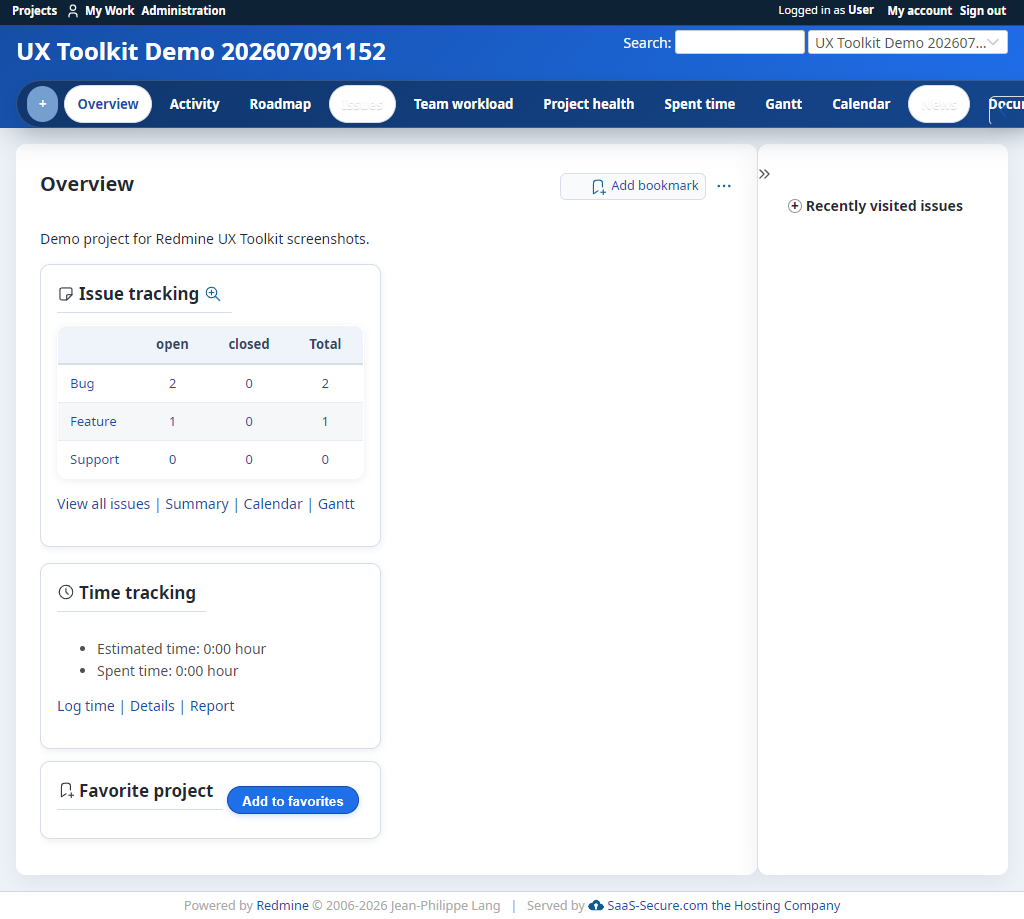
Task: Open the Project health tab
Action: point(588,105)
